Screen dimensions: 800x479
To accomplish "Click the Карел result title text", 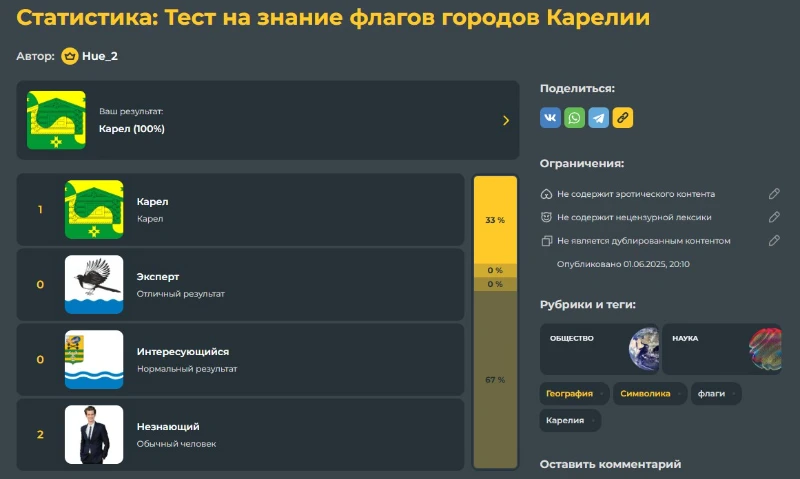I will pos(153,202).
